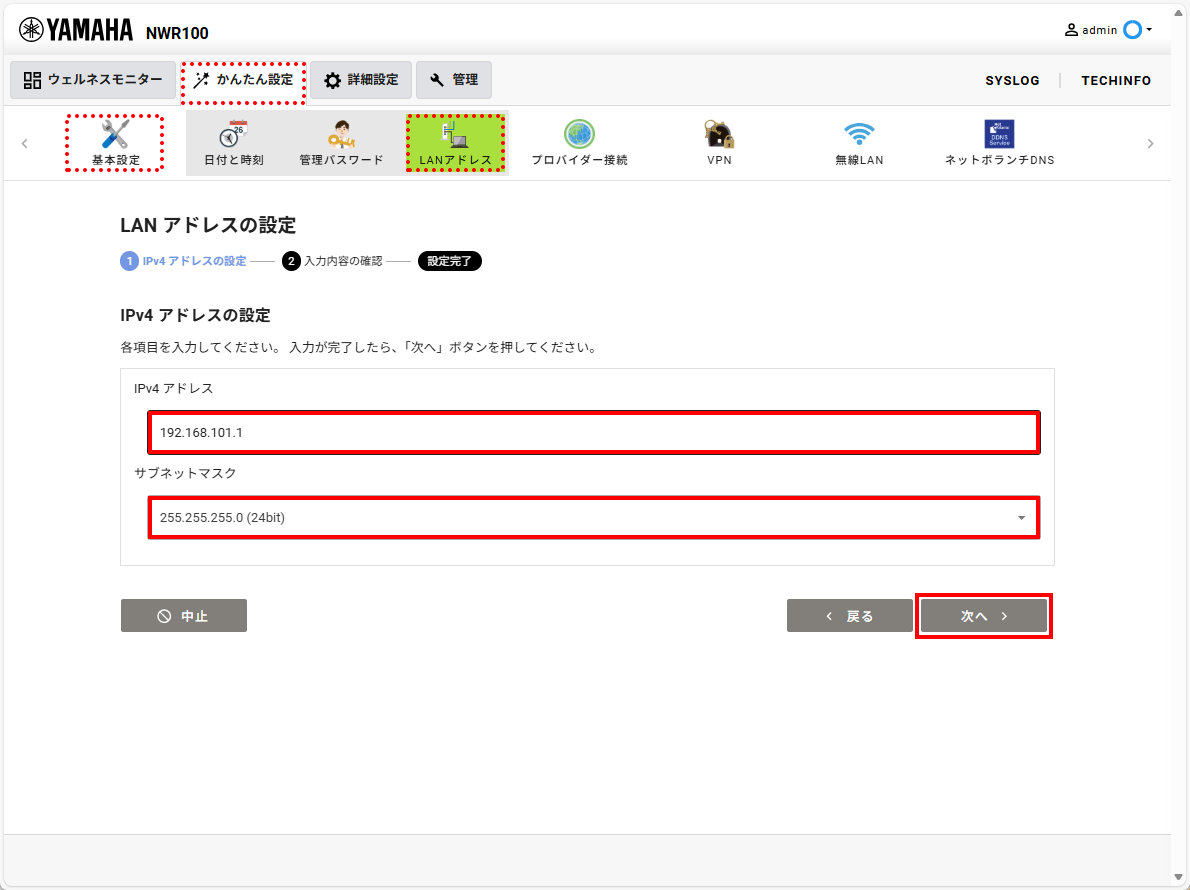
Task: Click the page scrollbar up arrow
Action: [1179, 12]
